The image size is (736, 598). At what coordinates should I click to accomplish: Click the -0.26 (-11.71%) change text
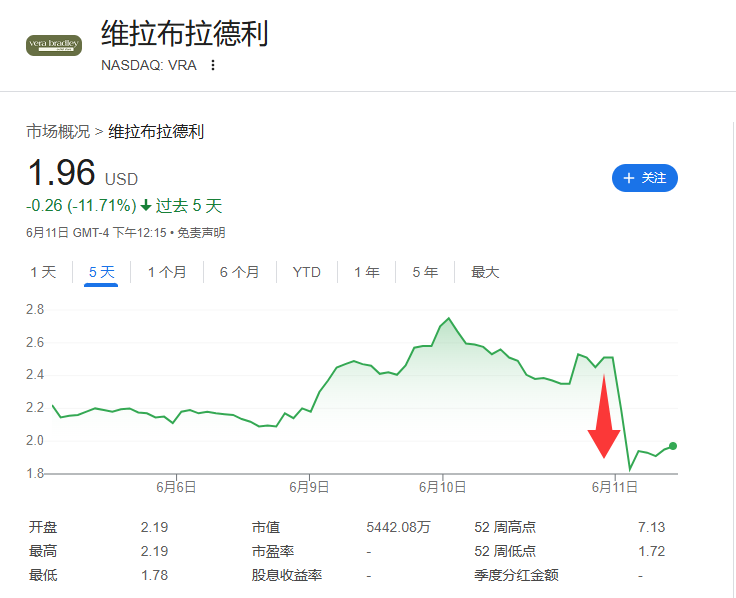pyautogui.click(x=81, y=206)
